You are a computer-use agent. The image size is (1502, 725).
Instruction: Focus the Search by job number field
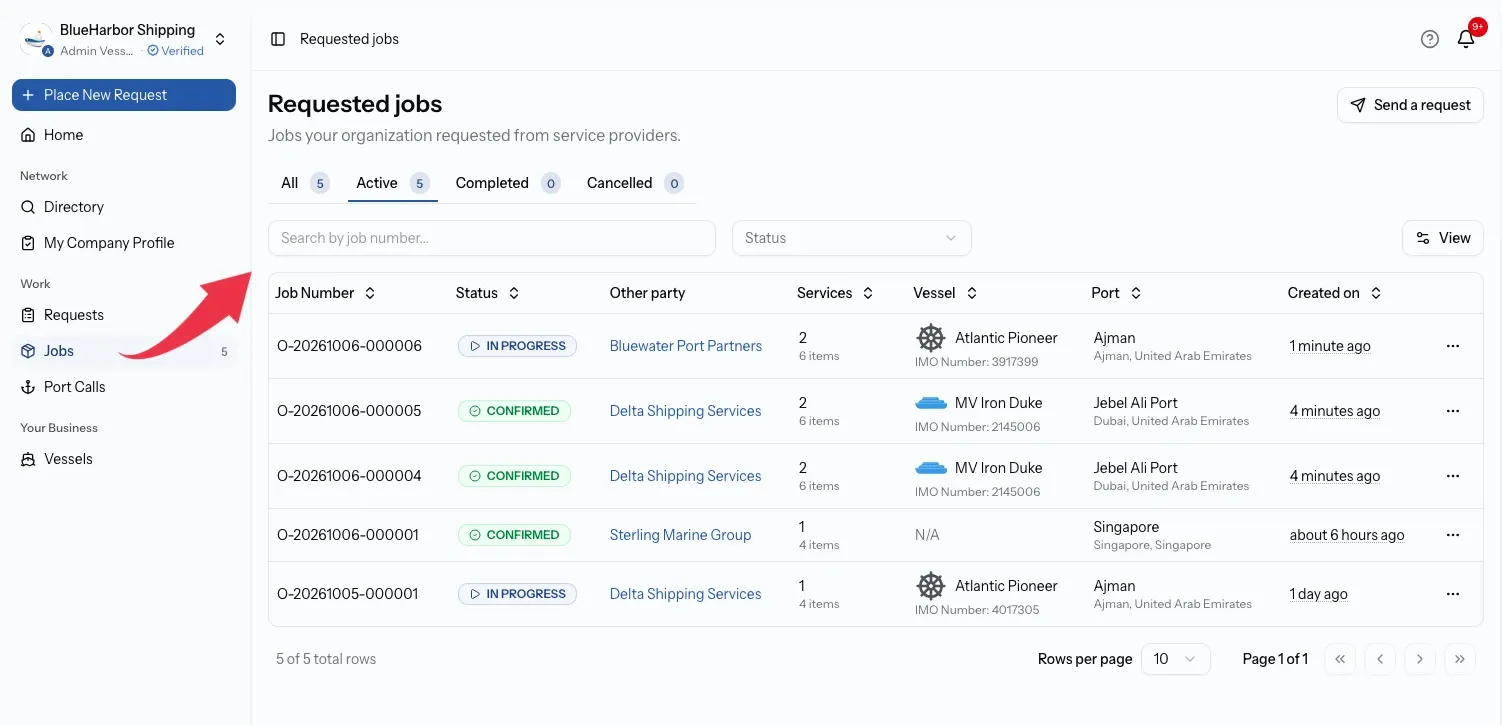tap(492, 238)
